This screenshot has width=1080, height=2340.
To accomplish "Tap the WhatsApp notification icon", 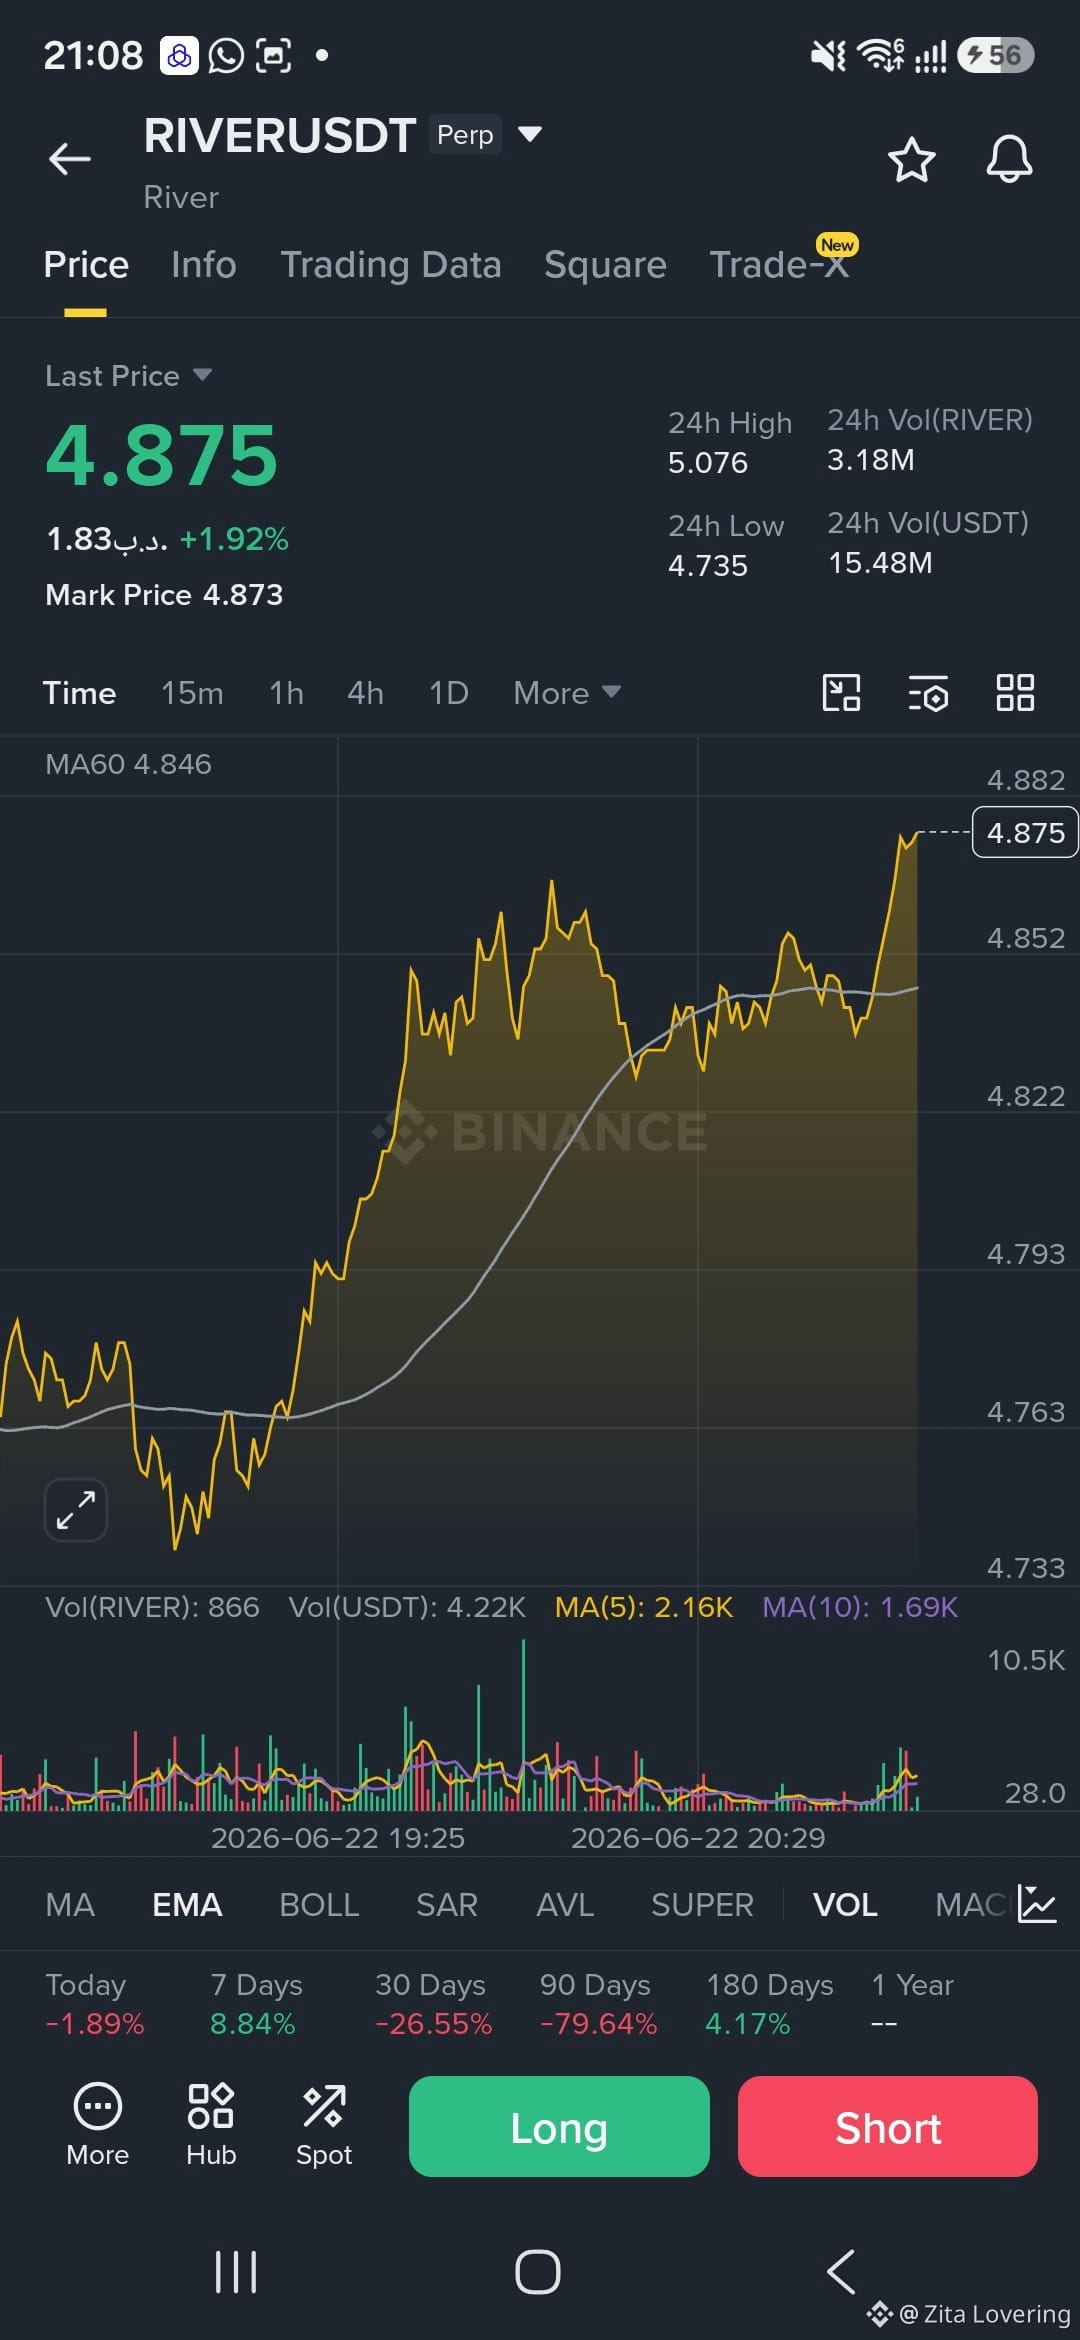I will click(226, 56).
